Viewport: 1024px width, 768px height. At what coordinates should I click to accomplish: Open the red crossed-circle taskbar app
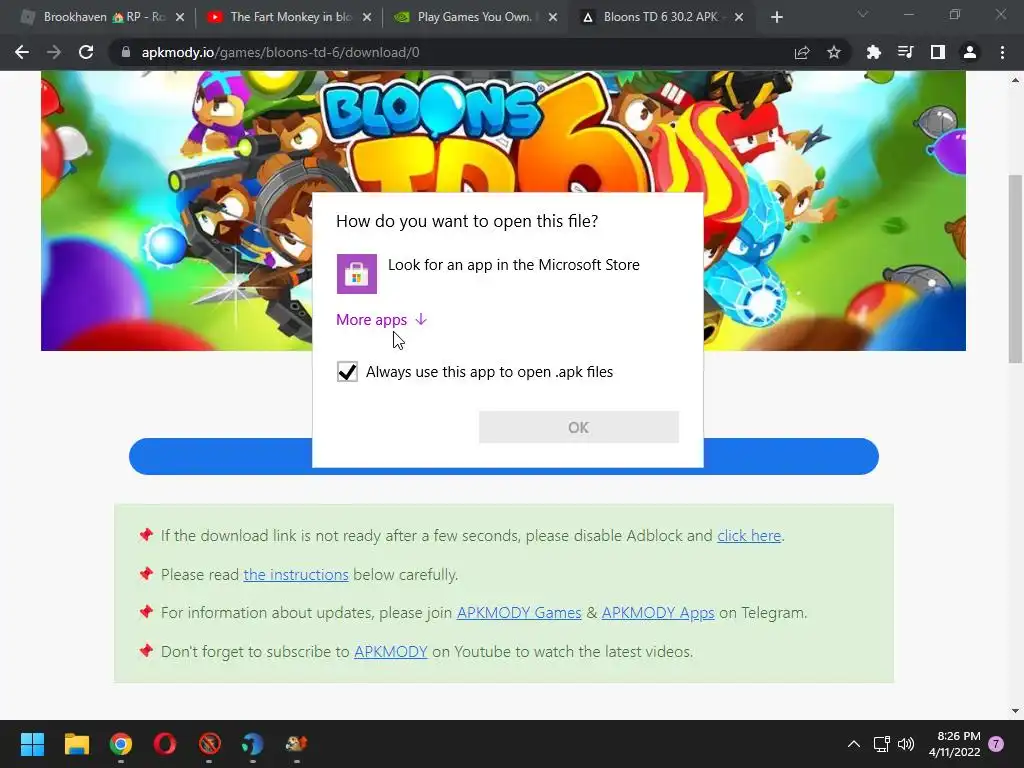point(210,744)
